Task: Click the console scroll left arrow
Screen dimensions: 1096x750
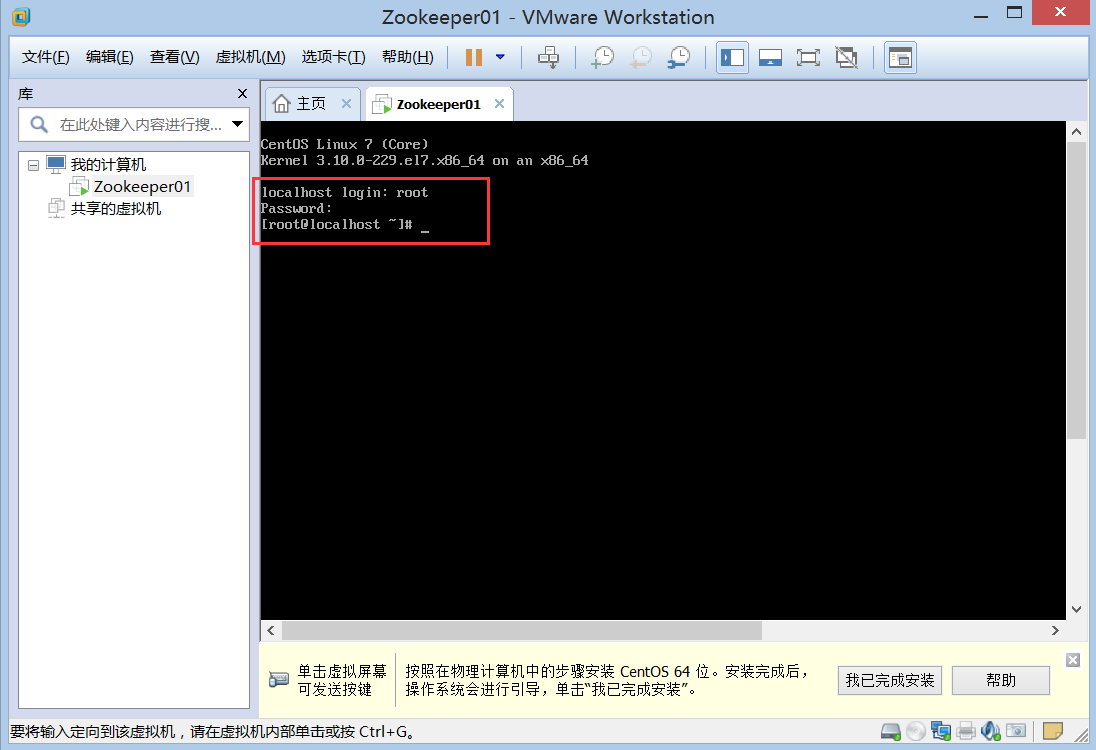Action: click(x=271, y=630)
